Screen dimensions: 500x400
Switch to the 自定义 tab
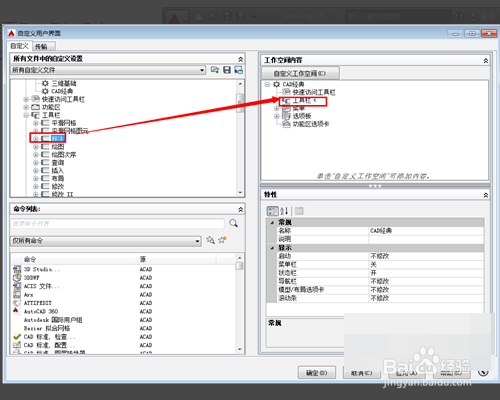coord(19,46)
